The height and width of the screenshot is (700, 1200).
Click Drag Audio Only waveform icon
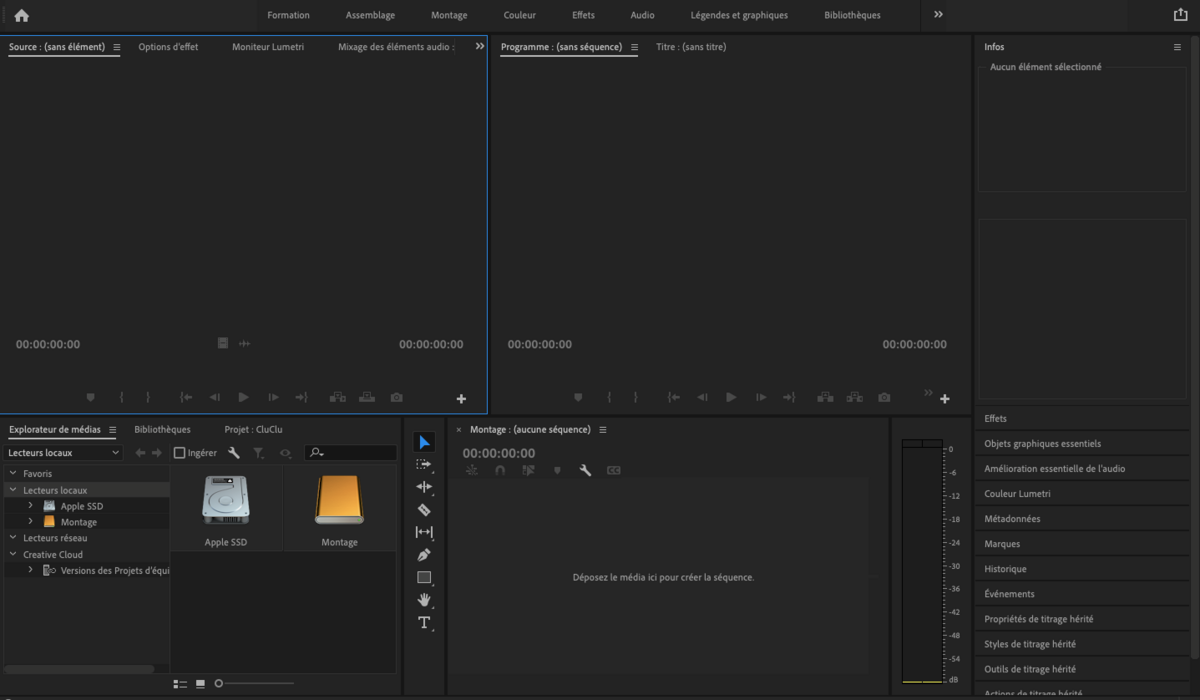244,344
